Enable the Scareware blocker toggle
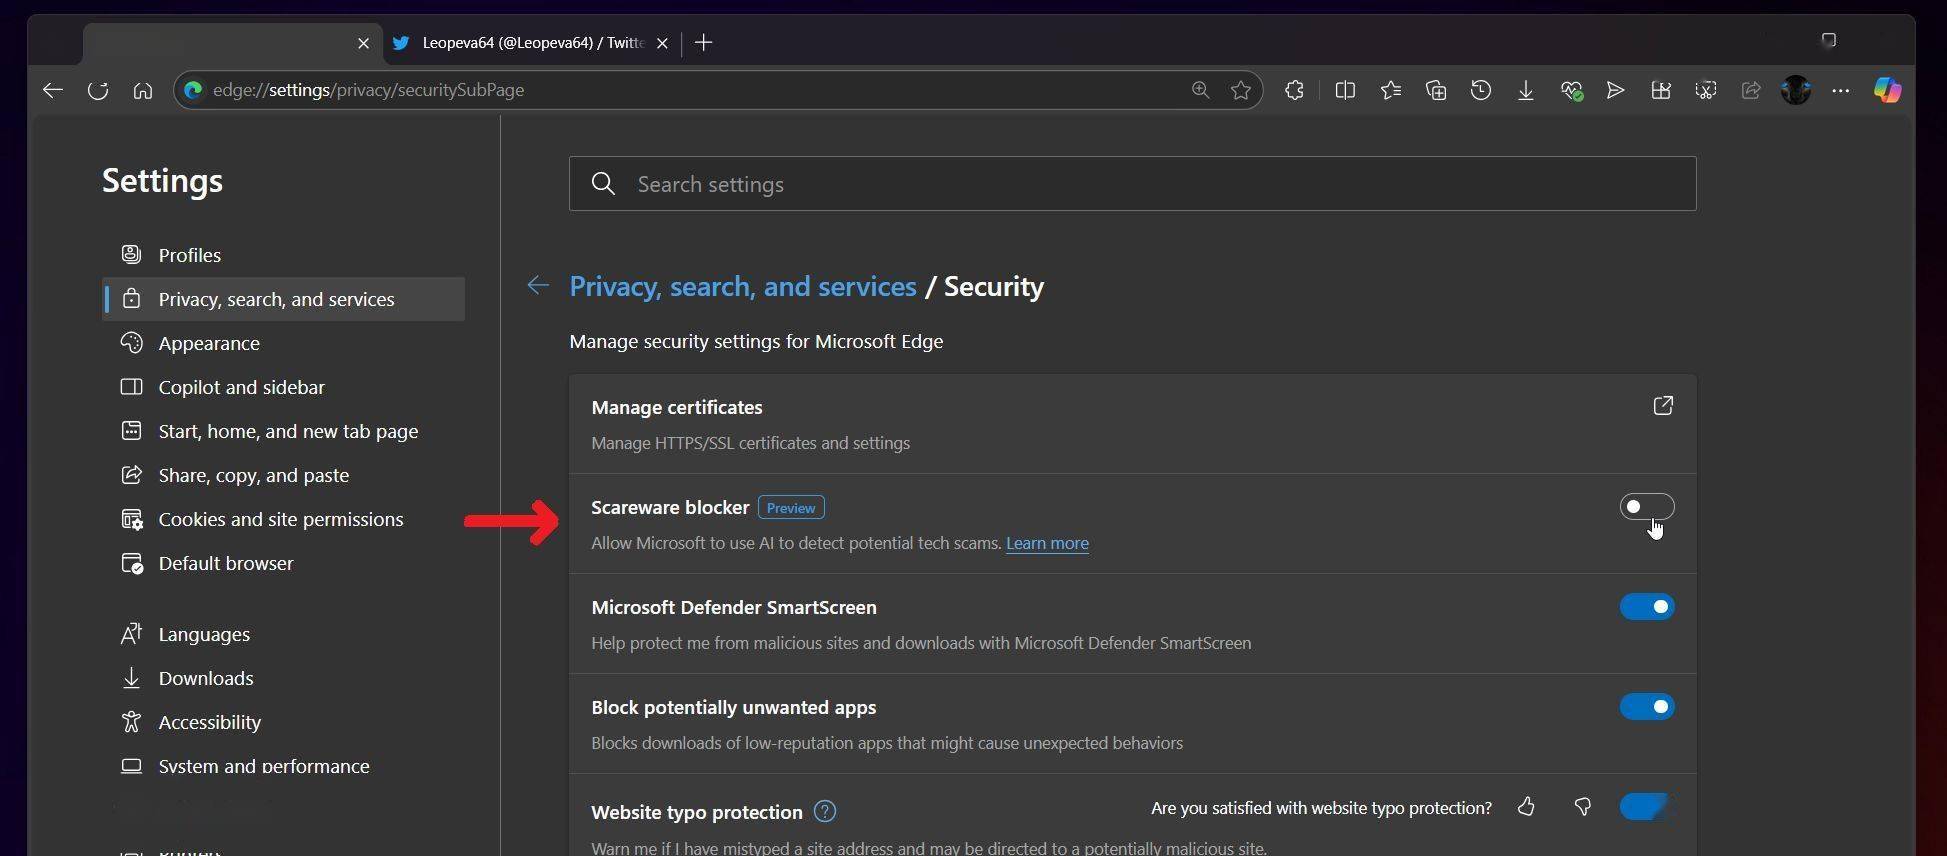 point(1647,507)
